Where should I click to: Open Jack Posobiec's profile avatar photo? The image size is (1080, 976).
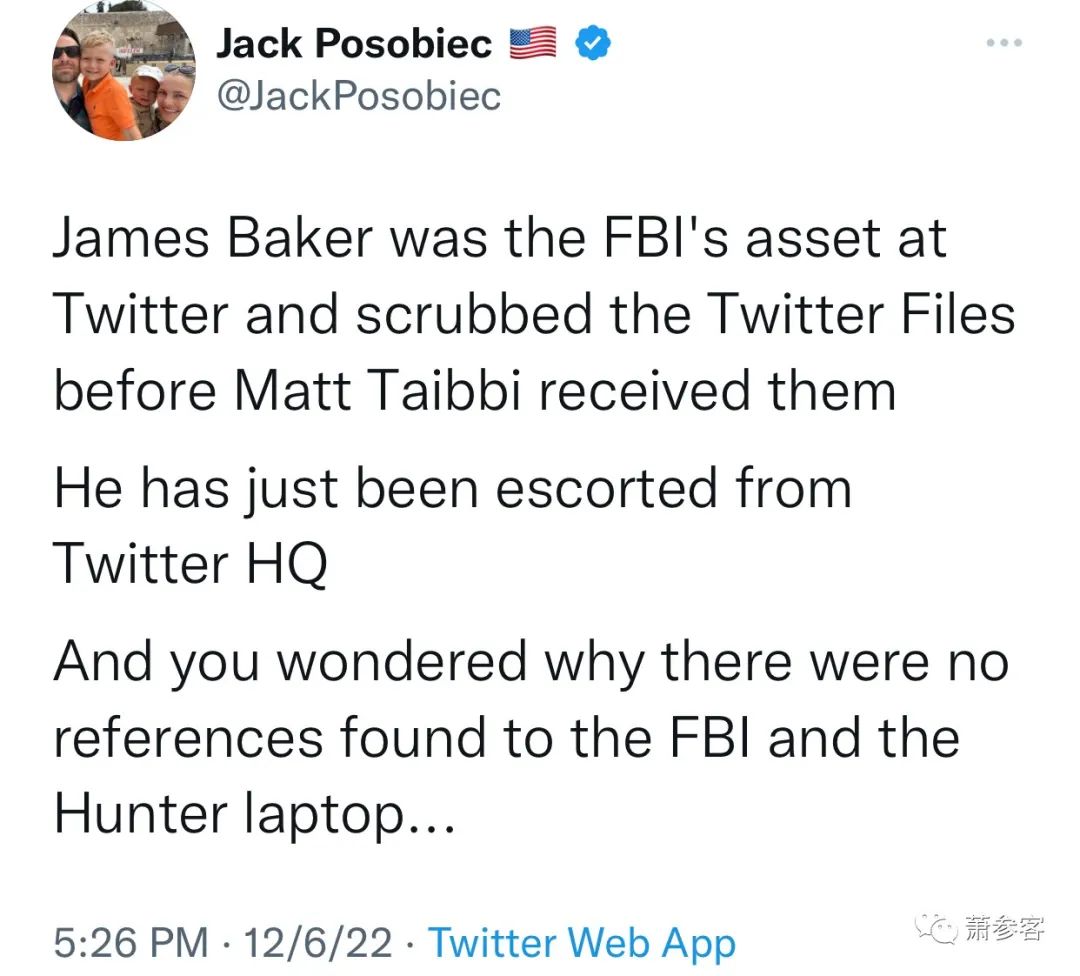pos(123,70)
